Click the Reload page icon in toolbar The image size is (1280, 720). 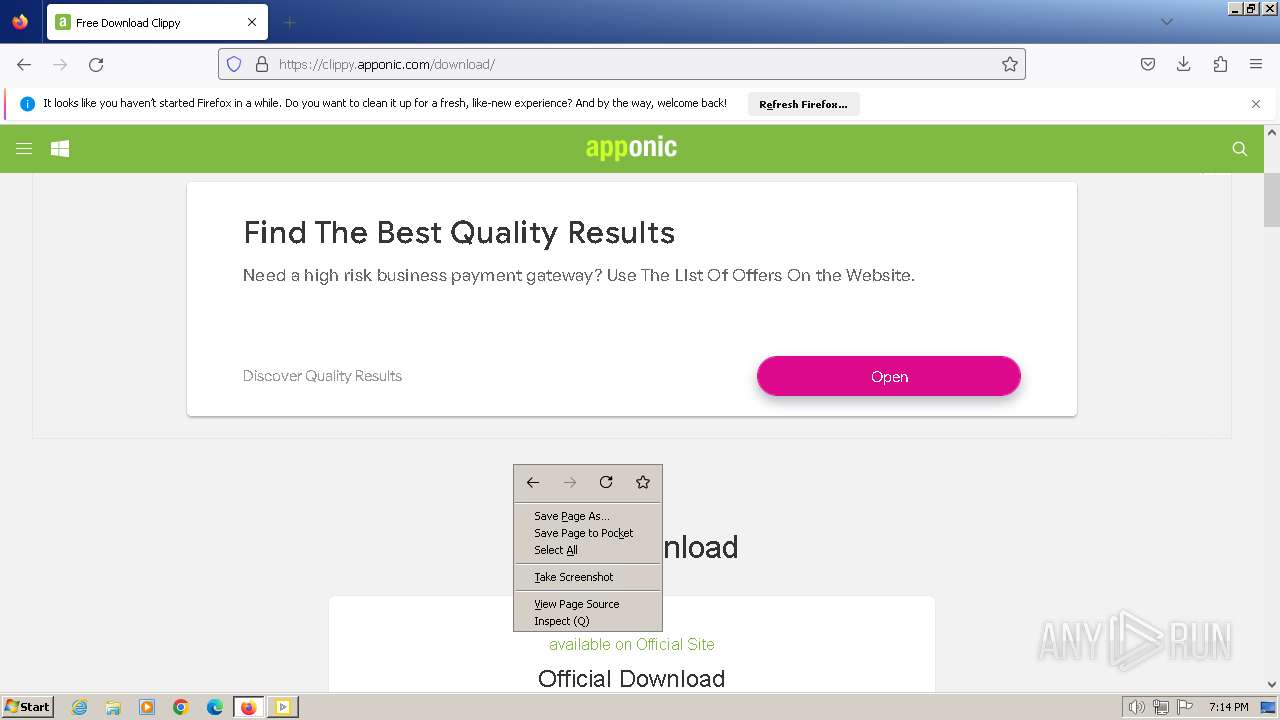[x=96, y=64]
